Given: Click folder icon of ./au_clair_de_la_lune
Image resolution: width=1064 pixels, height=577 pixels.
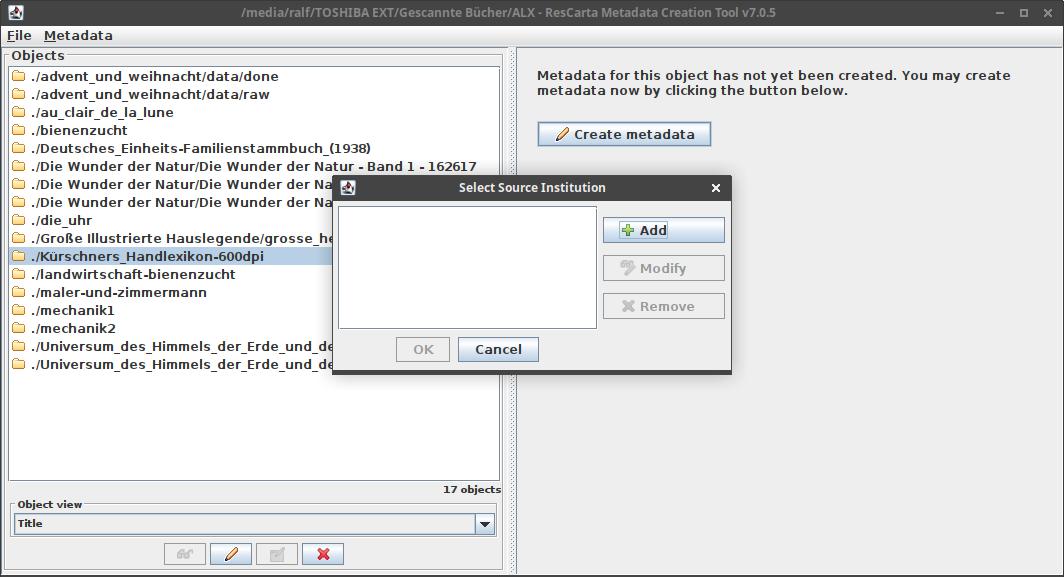Looking at the screenshot, I should (19, 111).
